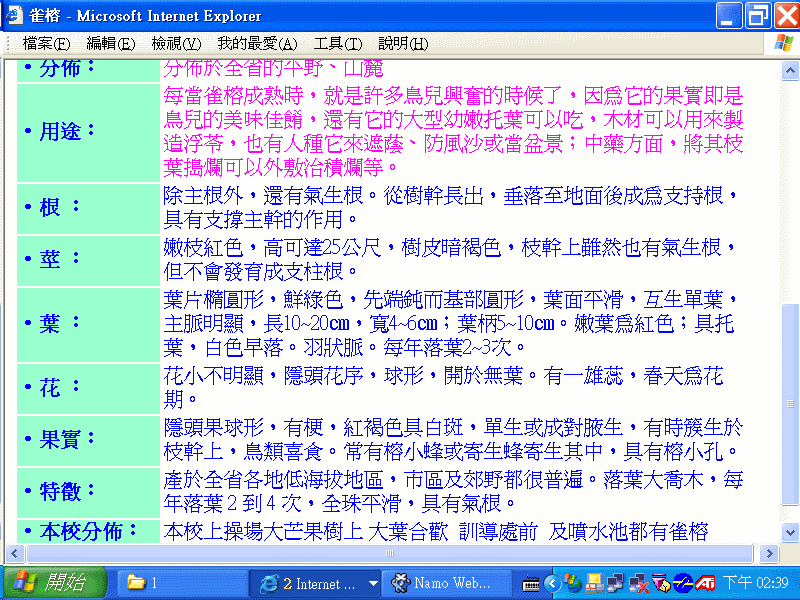
Task: Click the horizontal scrollbar right arrow
Action: coord(769,553)
